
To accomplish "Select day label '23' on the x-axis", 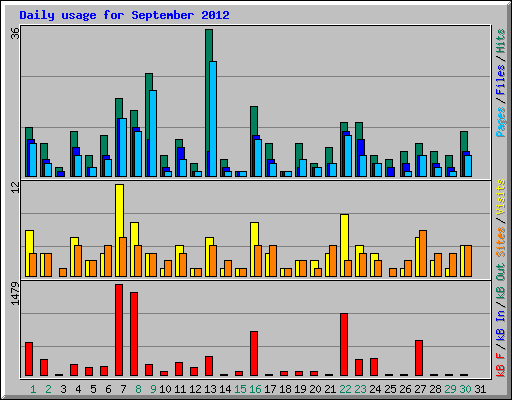I will pos(360,389).
